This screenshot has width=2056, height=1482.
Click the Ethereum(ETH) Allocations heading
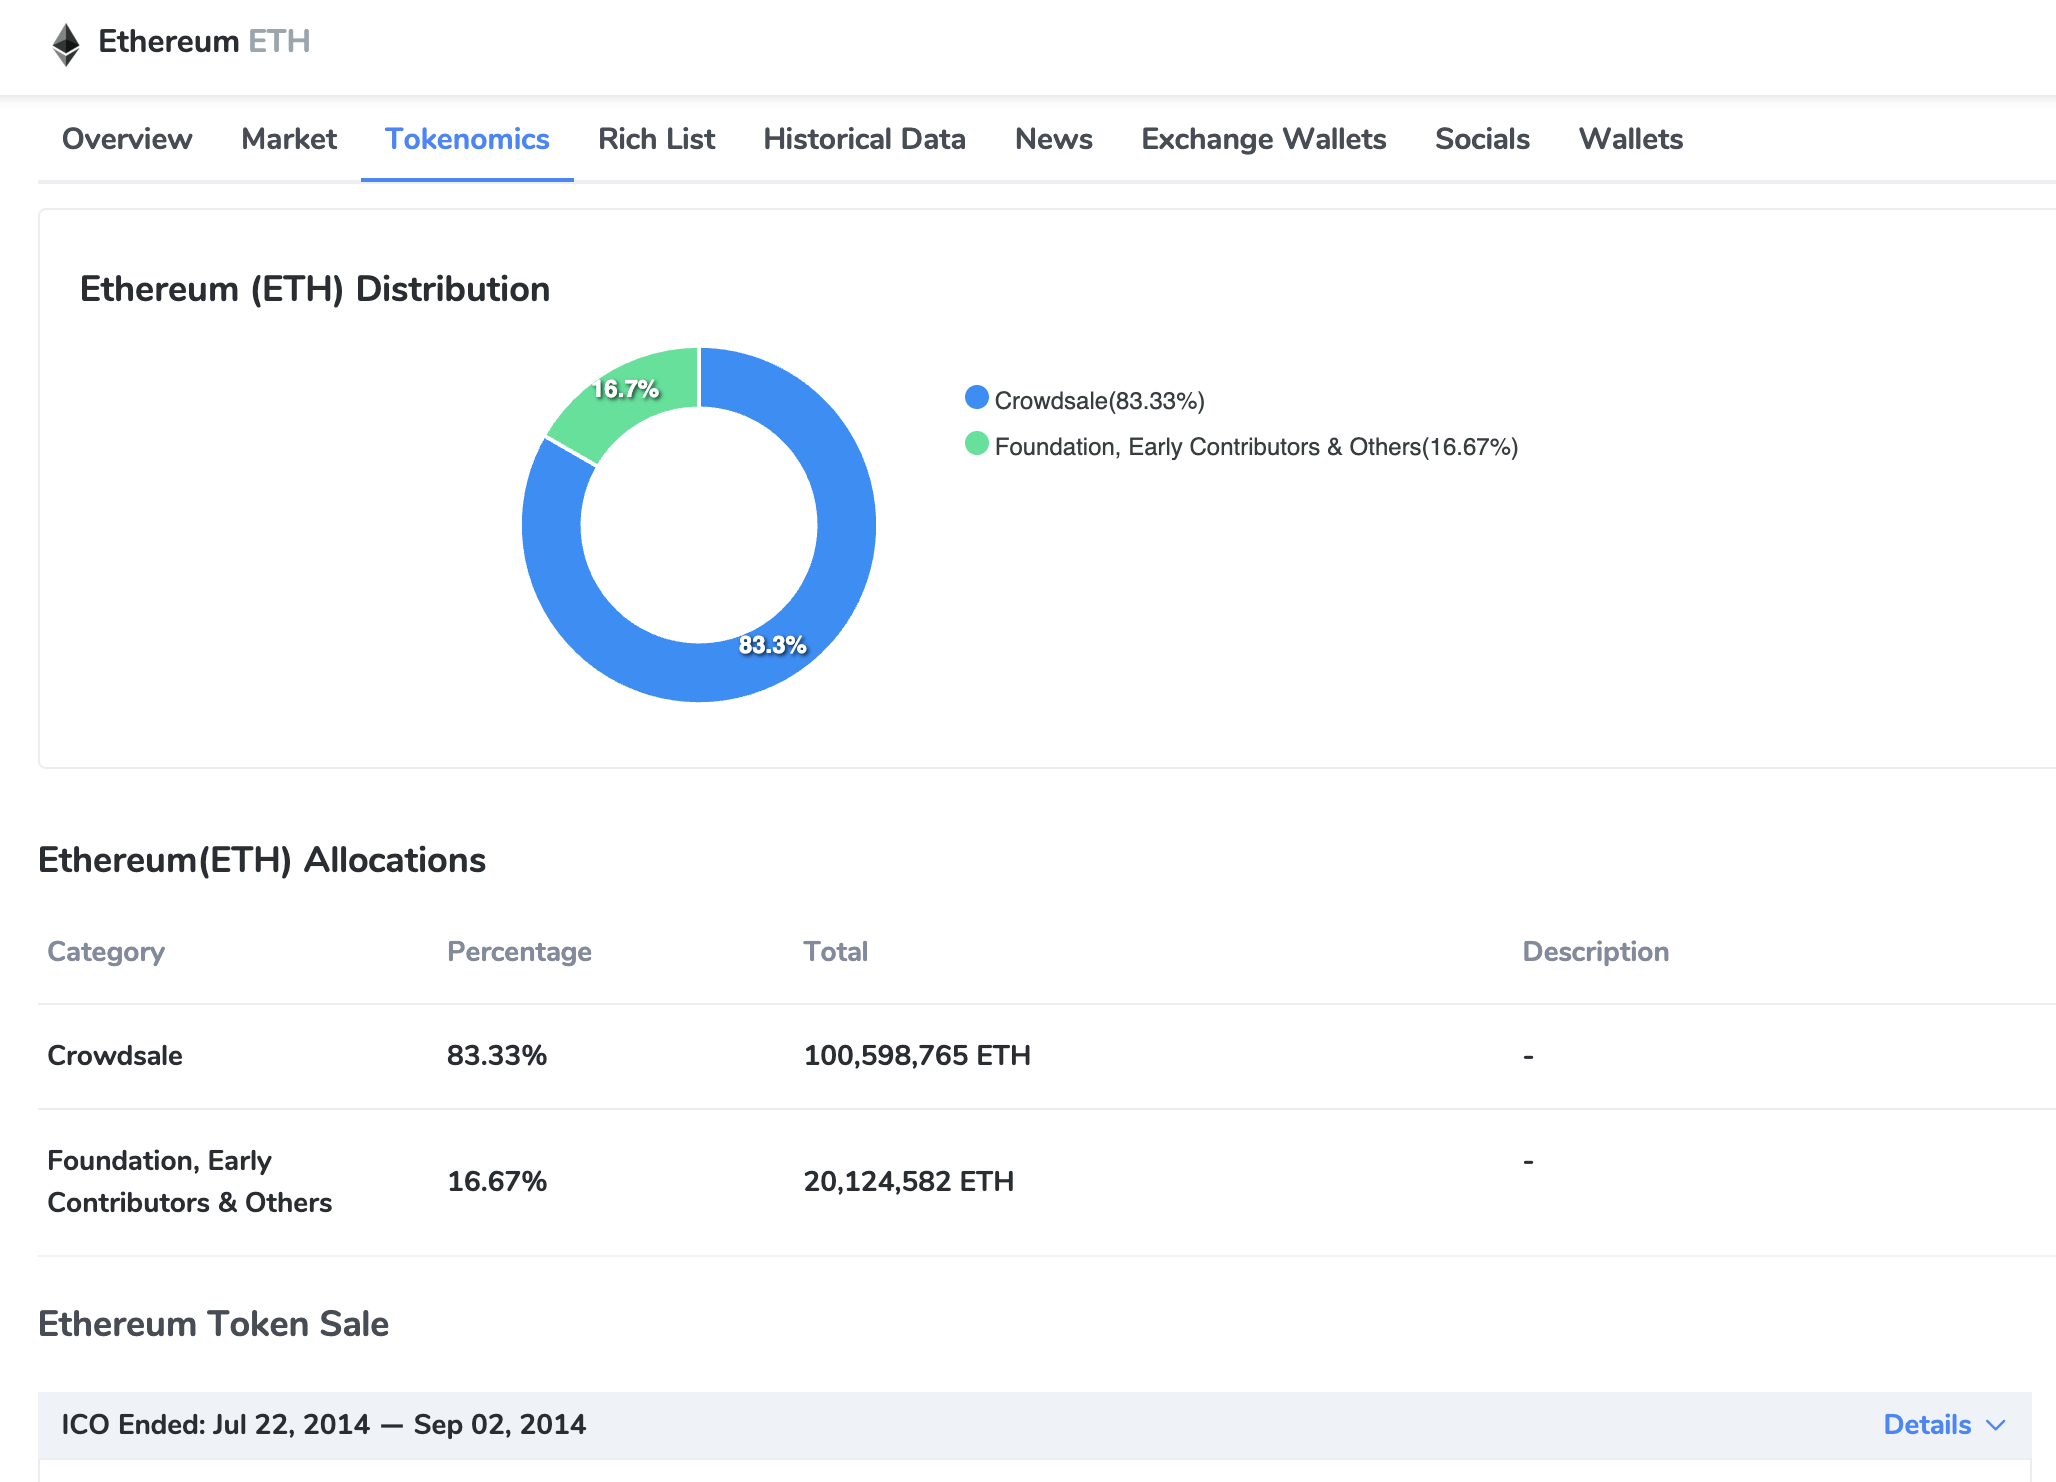pyautogui.click(x=262, y=860)
